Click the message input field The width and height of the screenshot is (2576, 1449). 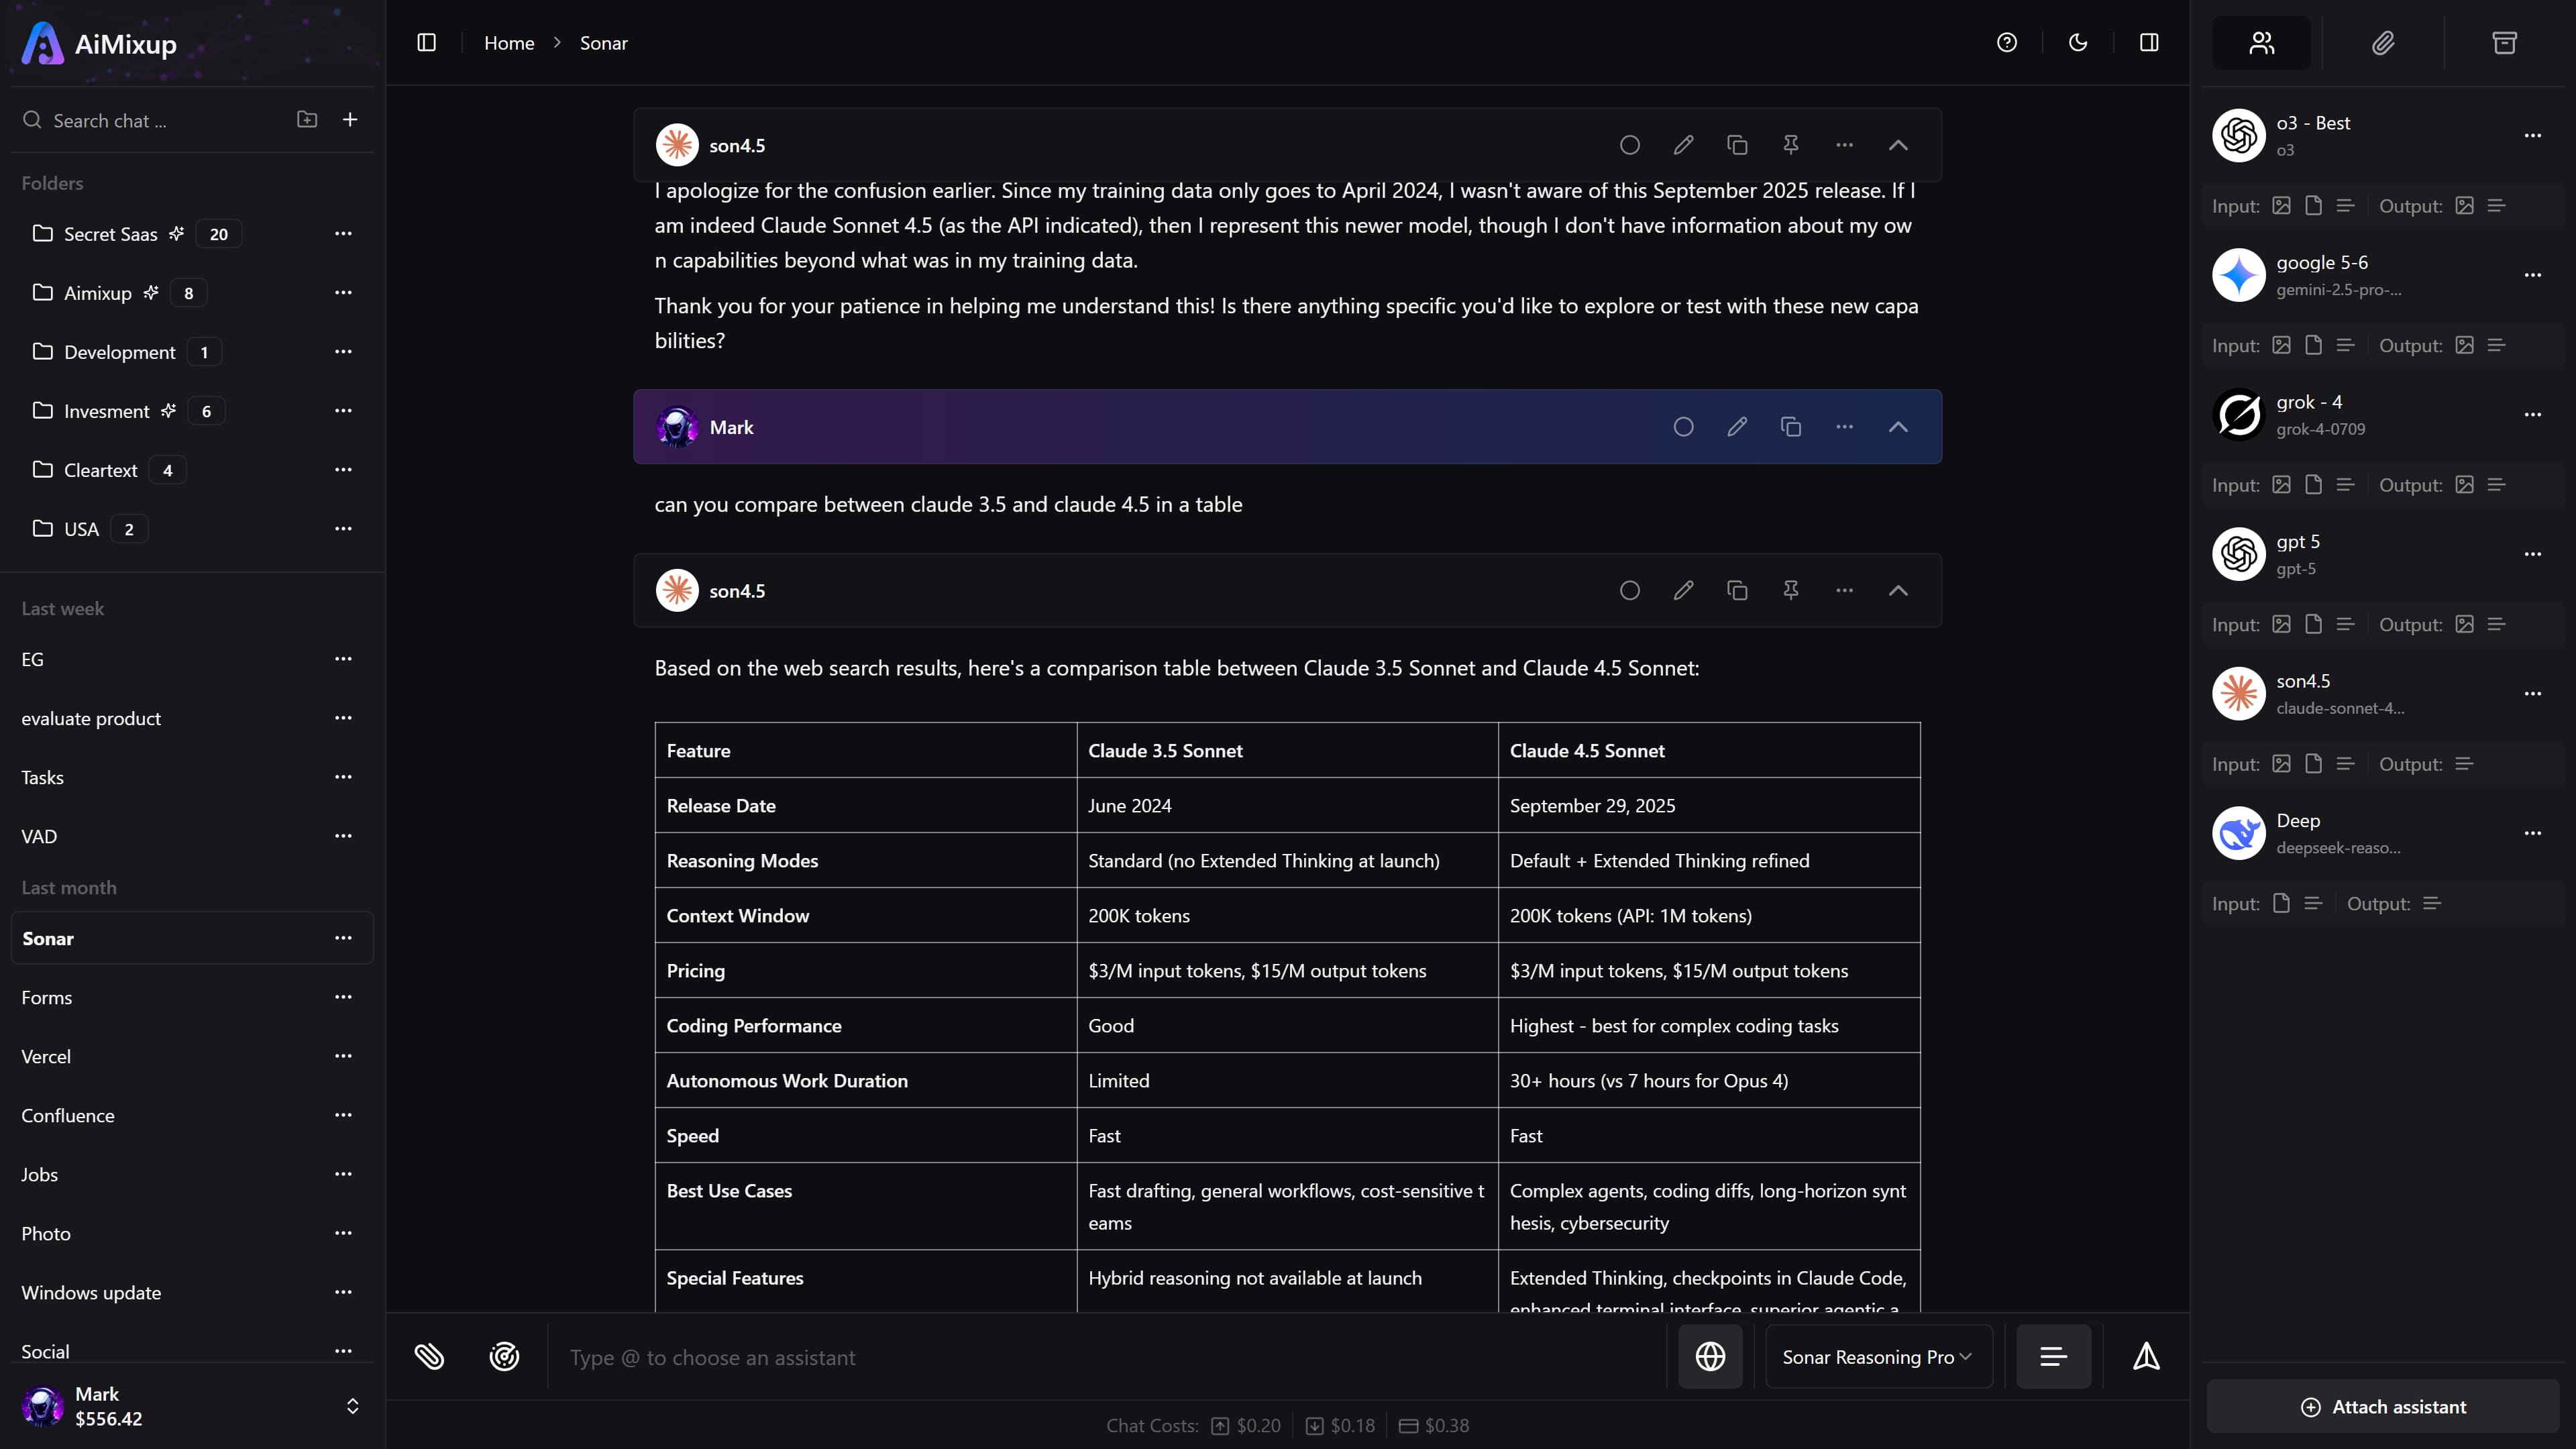point(1100,1358)
